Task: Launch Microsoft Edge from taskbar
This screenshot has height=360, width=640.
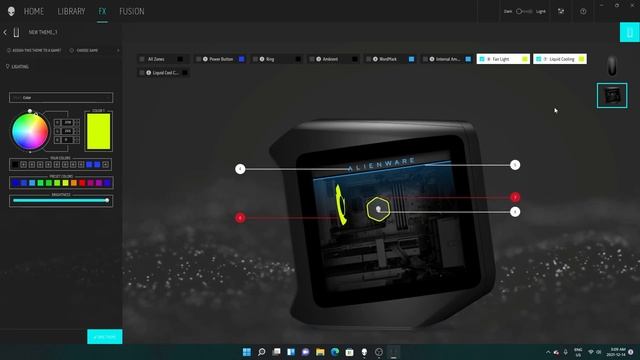Action: [335, 352]
